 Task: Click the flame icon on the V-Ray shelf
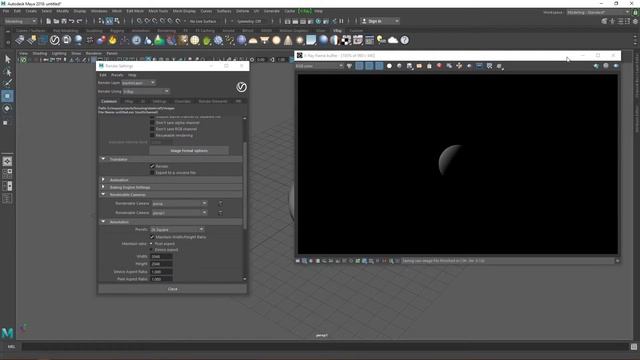pos(113,40)
